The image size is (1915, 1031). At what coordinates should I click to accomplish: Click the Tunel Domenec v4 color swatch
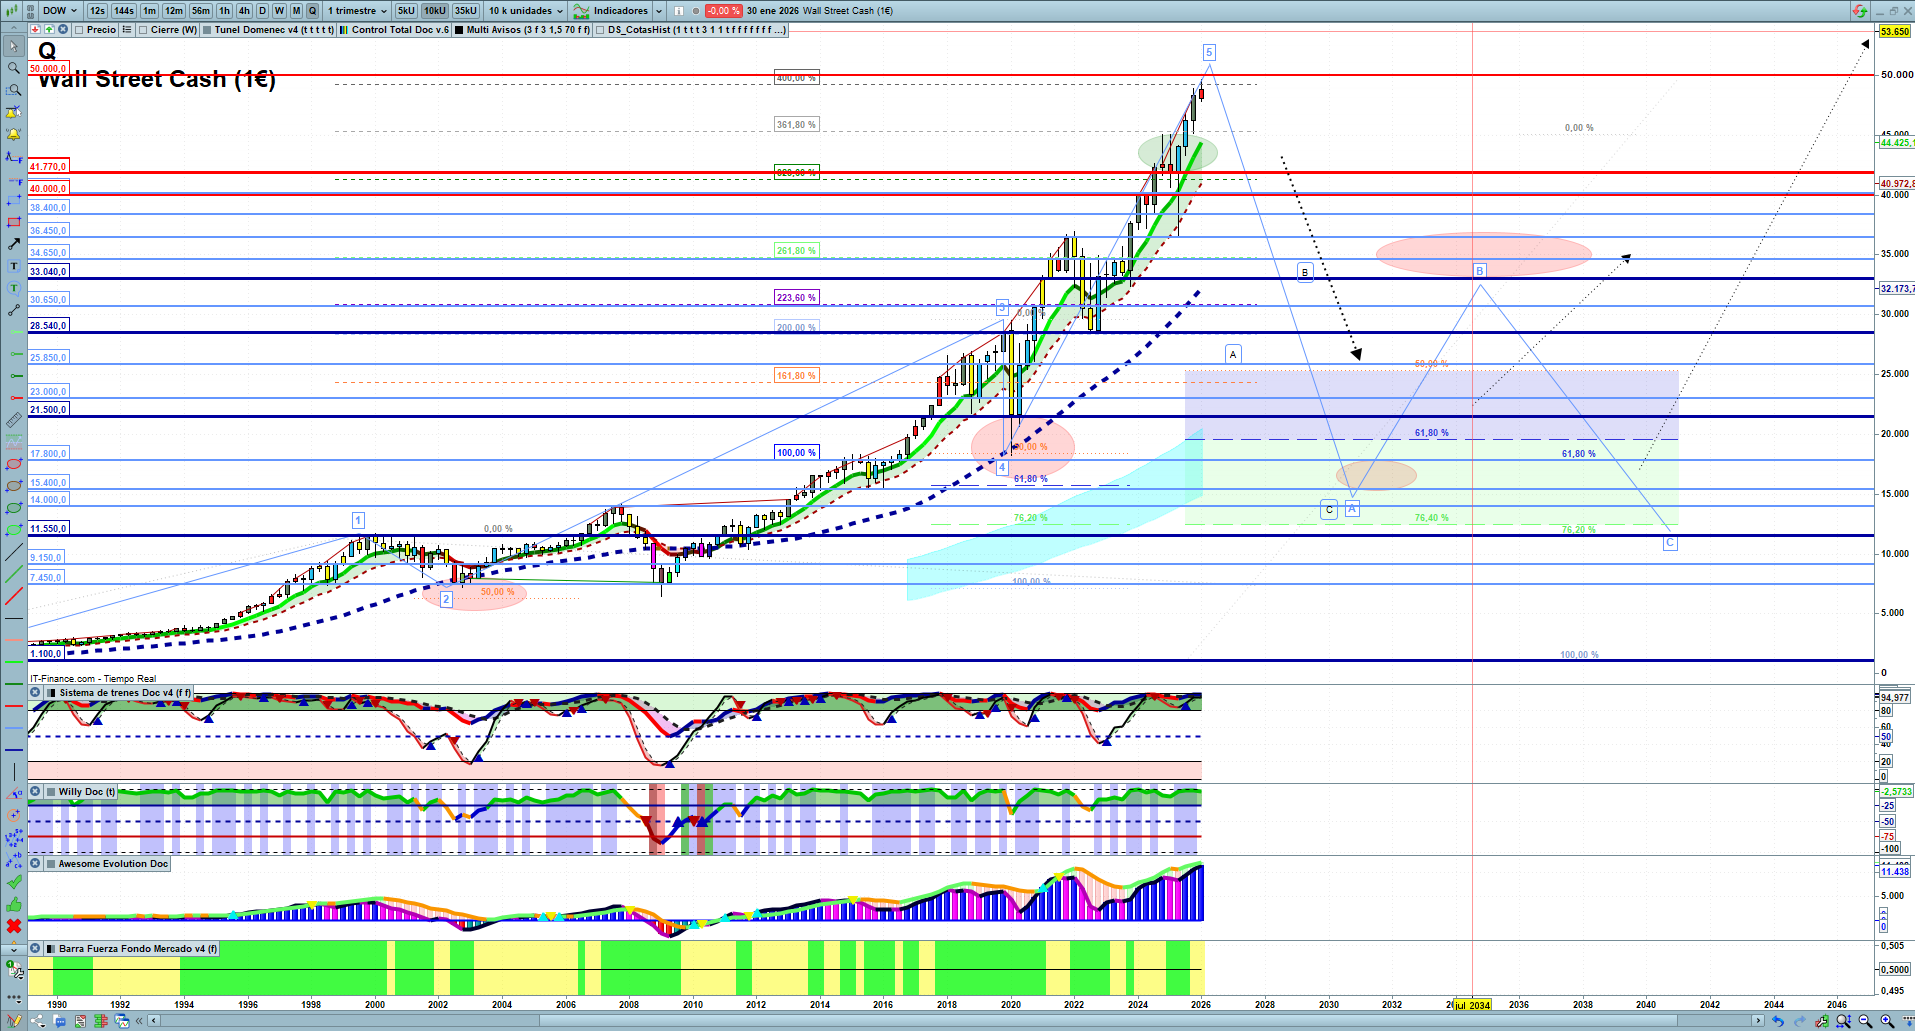pos(207,30)
